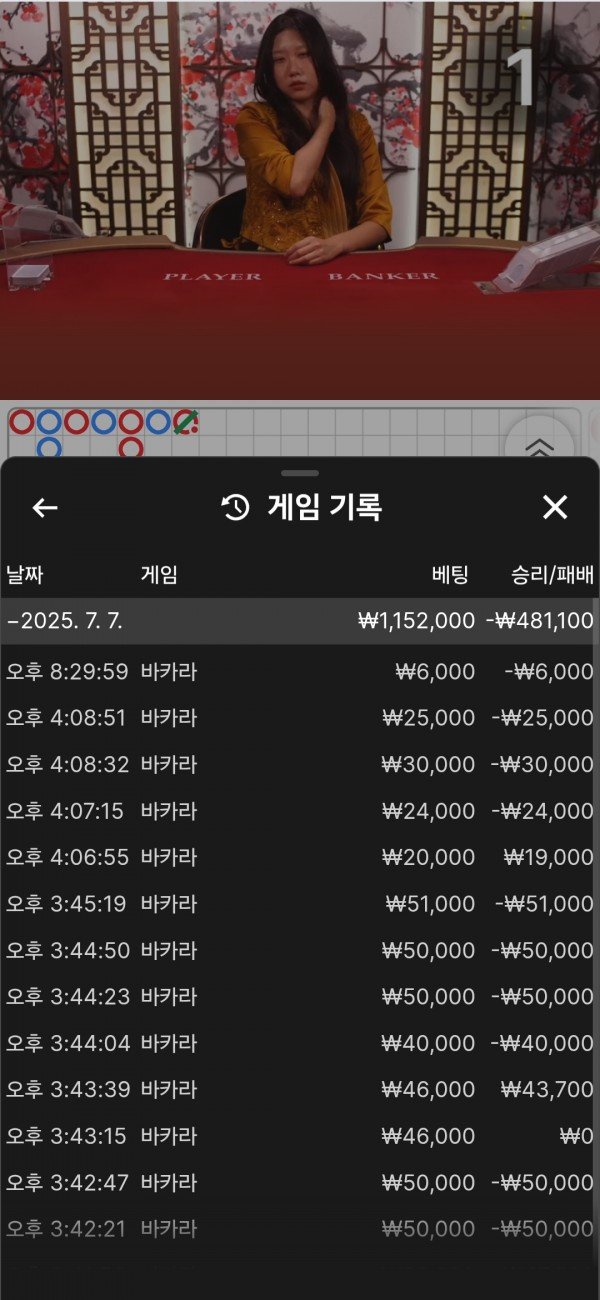Open the 오후 3:43:39 round with ₩43,700 win
The width and height of the screenshot is (600, 1300).
300,1090
